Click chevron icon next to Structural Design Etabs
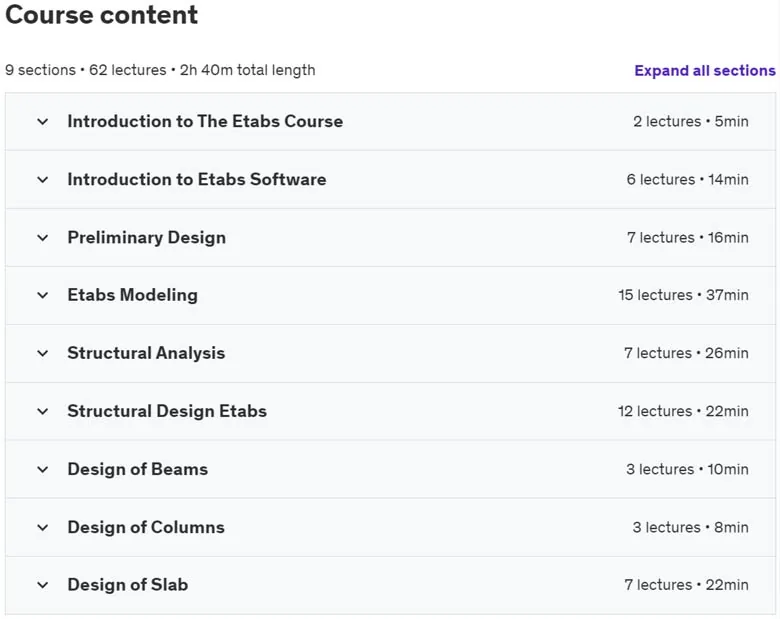This screenshot has width=780, height=619. point(43,412)
